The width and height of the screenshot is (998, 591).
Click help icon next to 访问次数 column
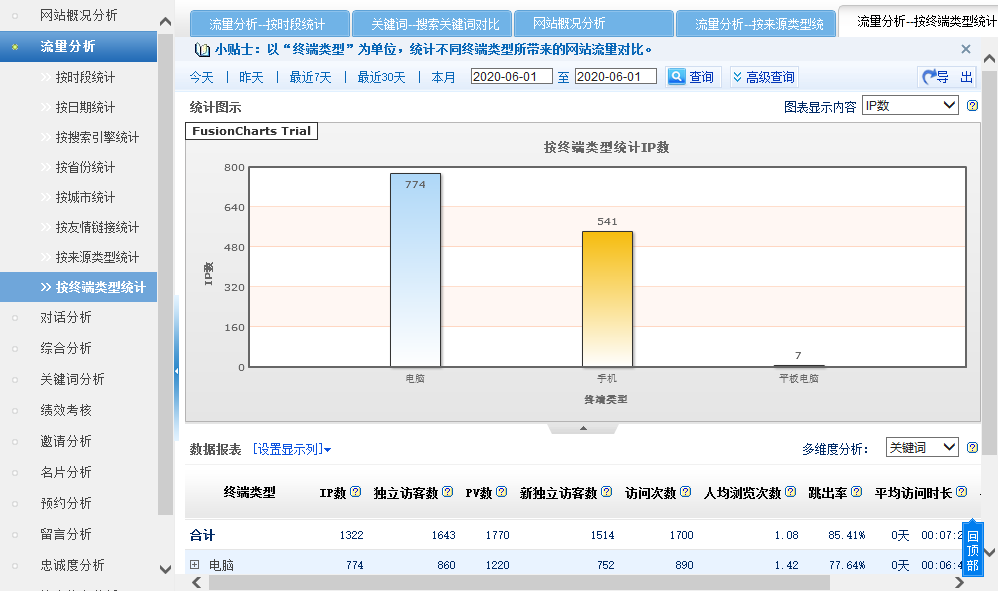(685, 492)
